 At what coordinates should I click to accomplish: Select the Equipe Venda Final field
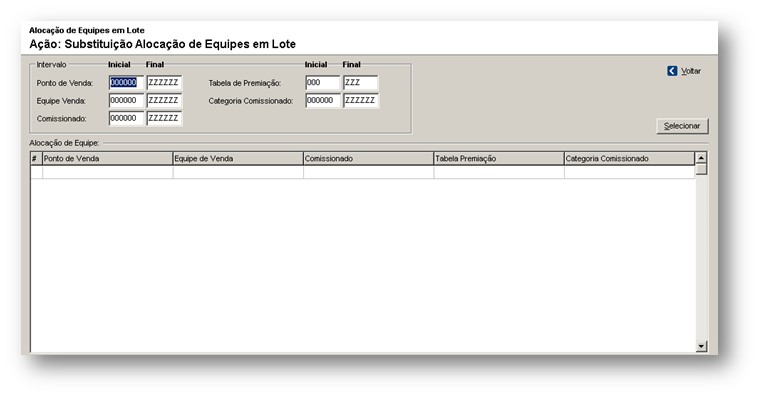tap(164, 101)
